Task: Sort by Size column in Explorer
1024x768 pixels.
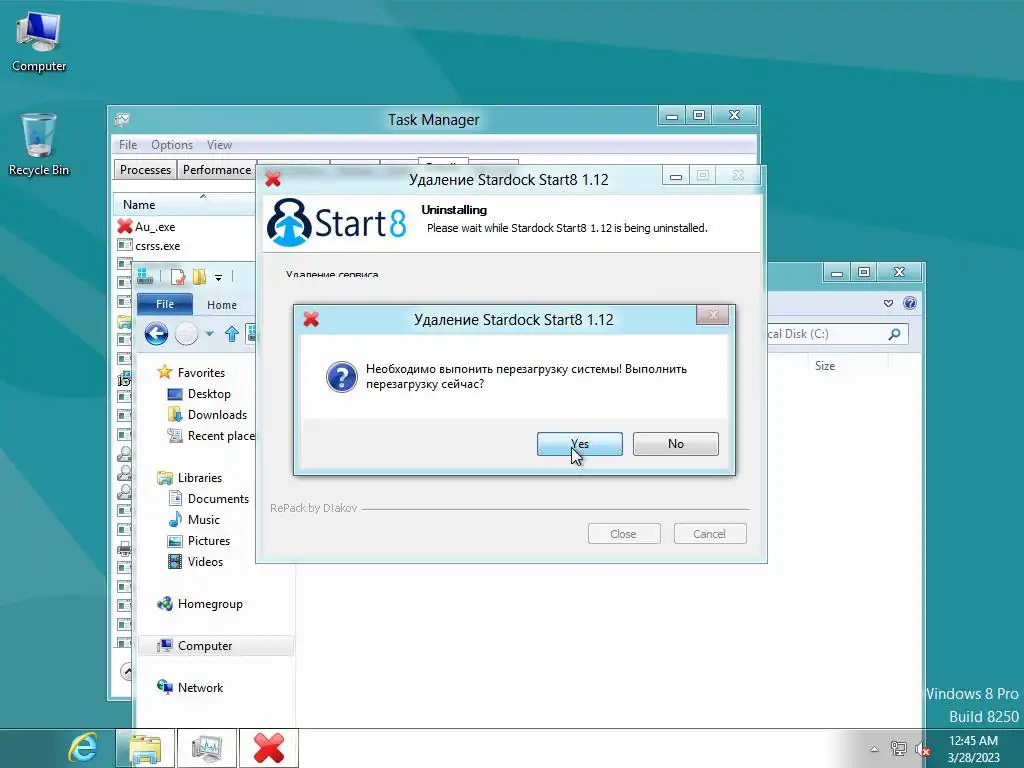Action: pos(825,366)
